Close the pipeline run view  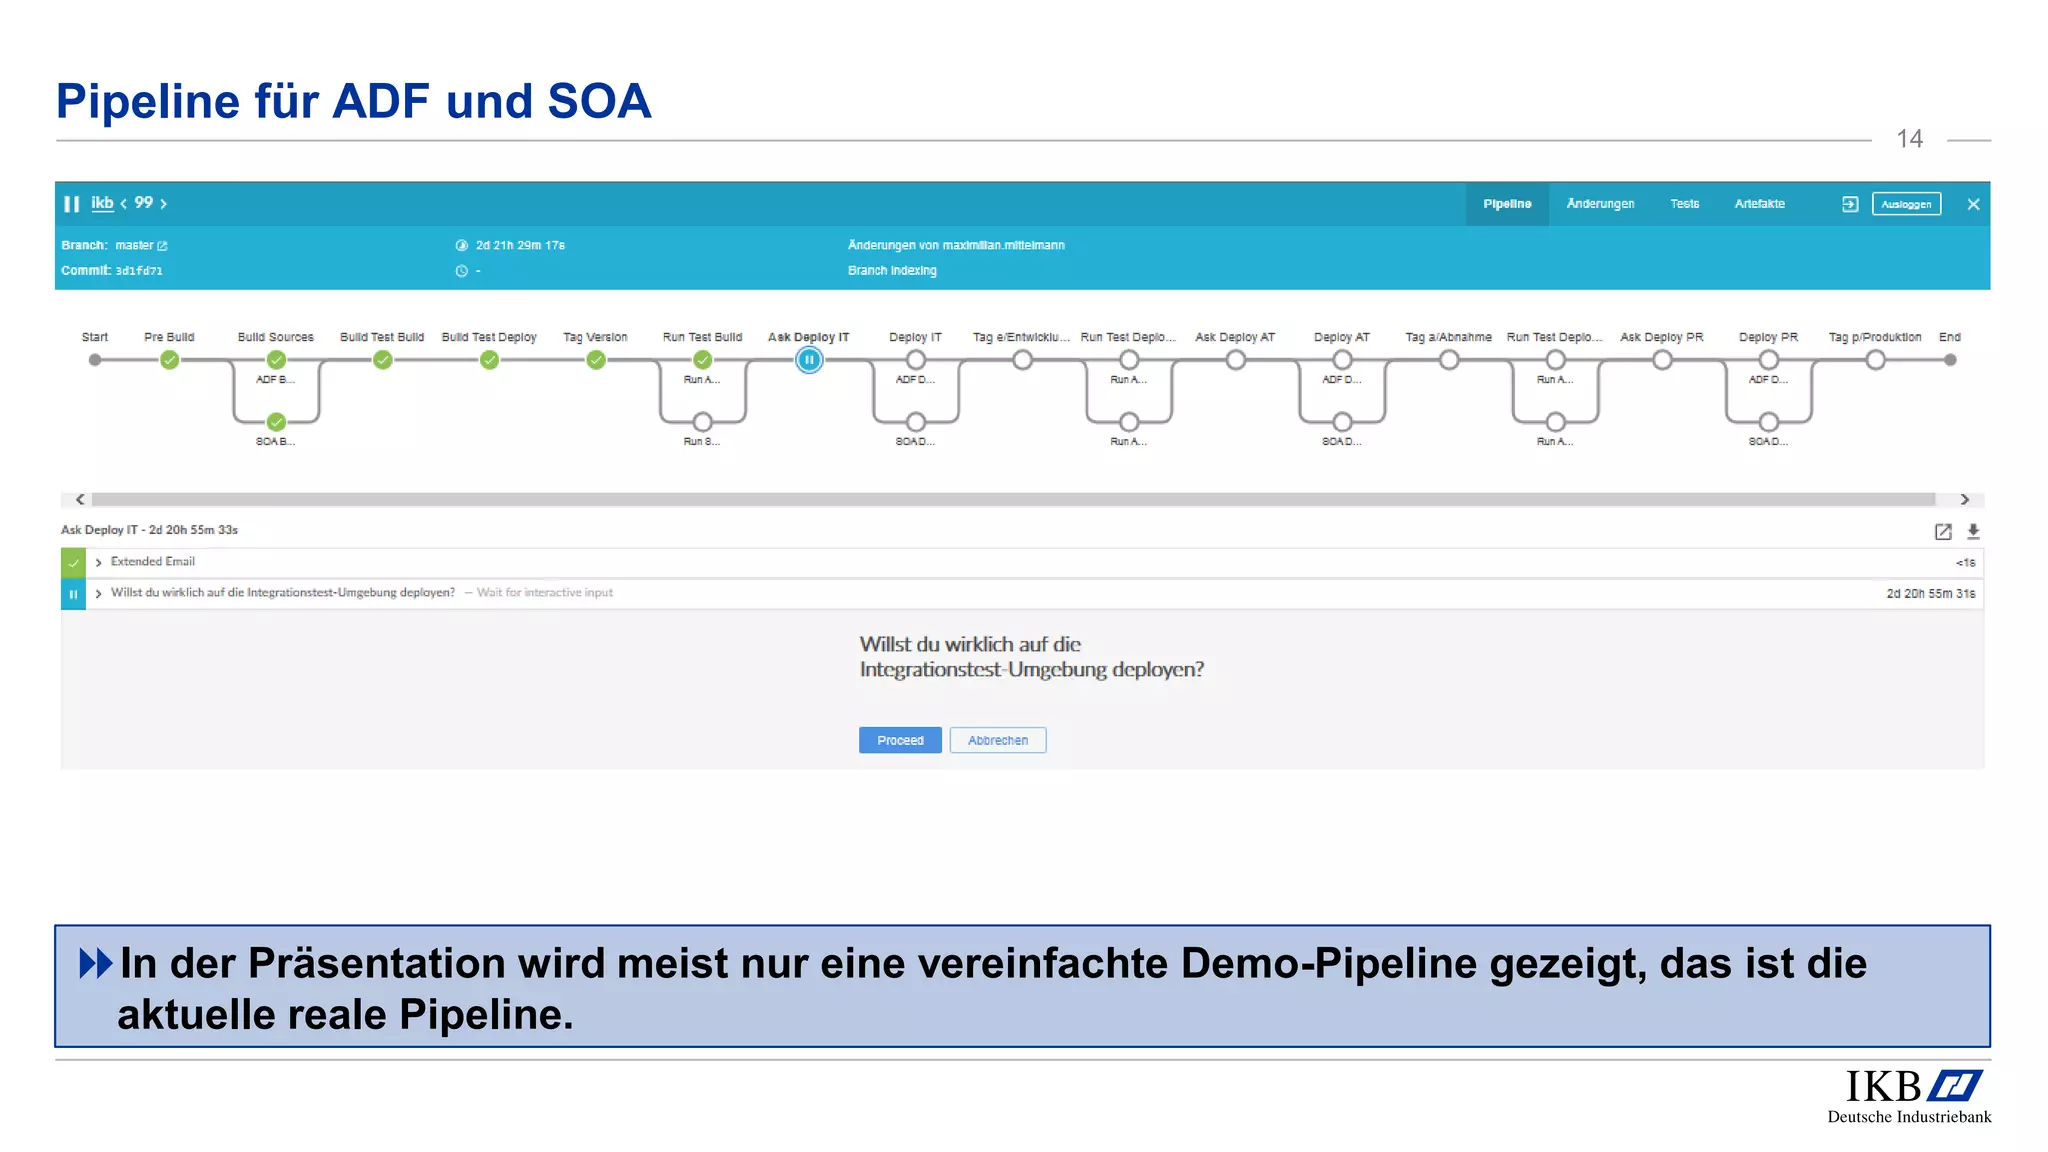click(1973, 204)
